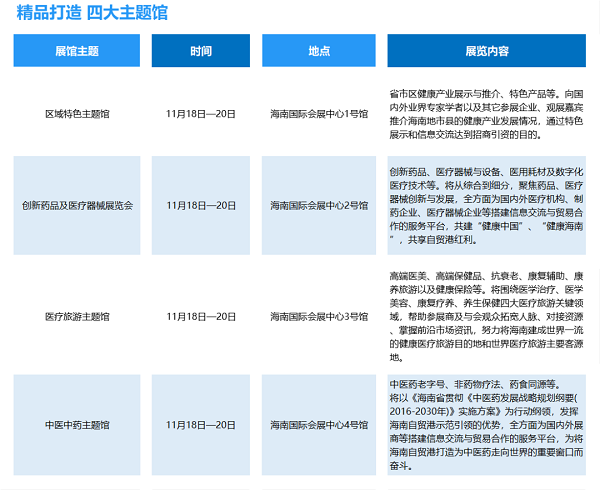Click the 创新药品及医疗器械展览会 cell
This screenshot has height=490, width=600.
click(x=77, y=205)
